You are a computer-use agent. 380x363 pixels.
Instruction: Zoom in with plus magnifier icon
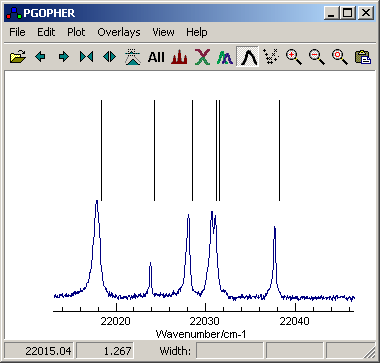[294, 57]
